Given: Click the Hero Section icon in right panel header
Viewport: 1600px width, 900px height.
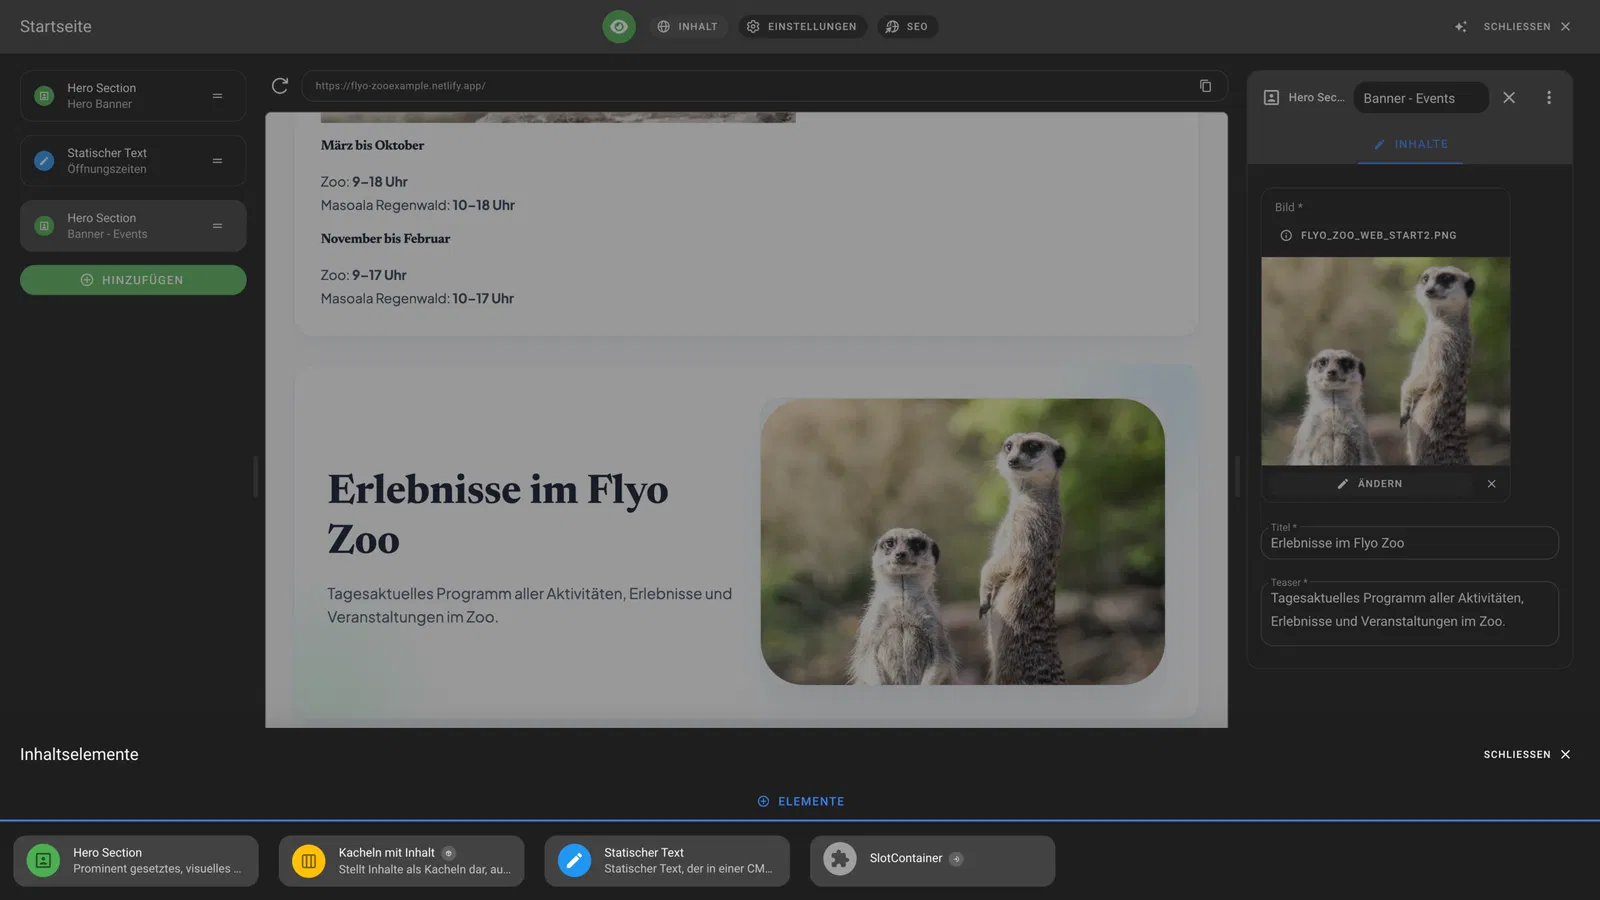Looking at the screenshot, I should (1271, 98).
